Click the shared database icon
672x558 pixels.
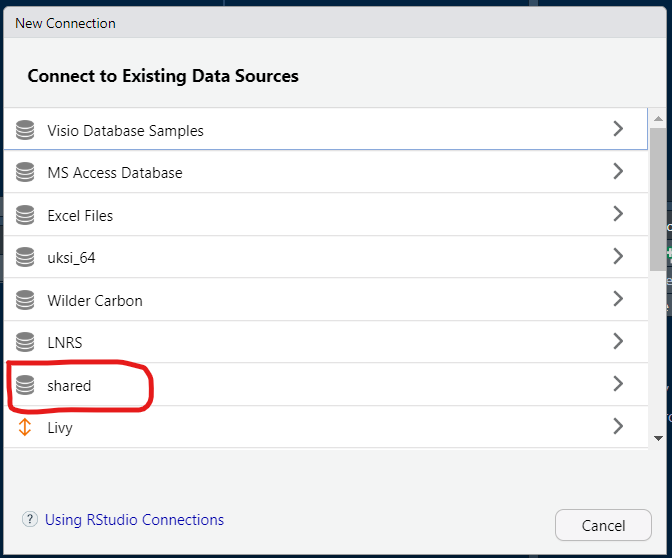[25, 384]
